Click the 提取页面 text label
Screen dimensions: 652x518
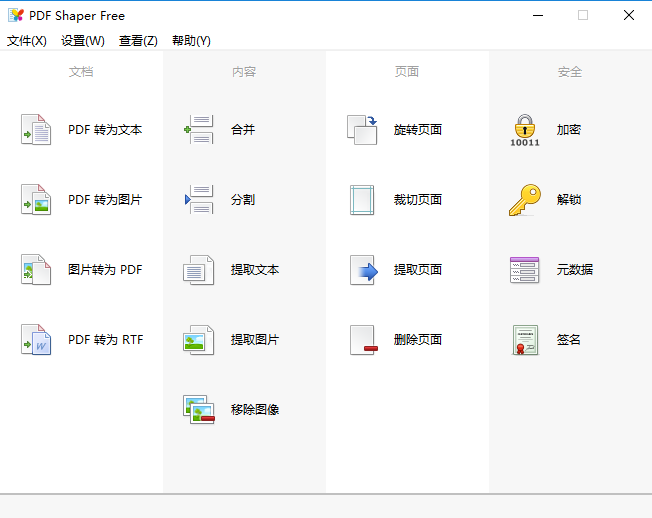coord(418,270)
